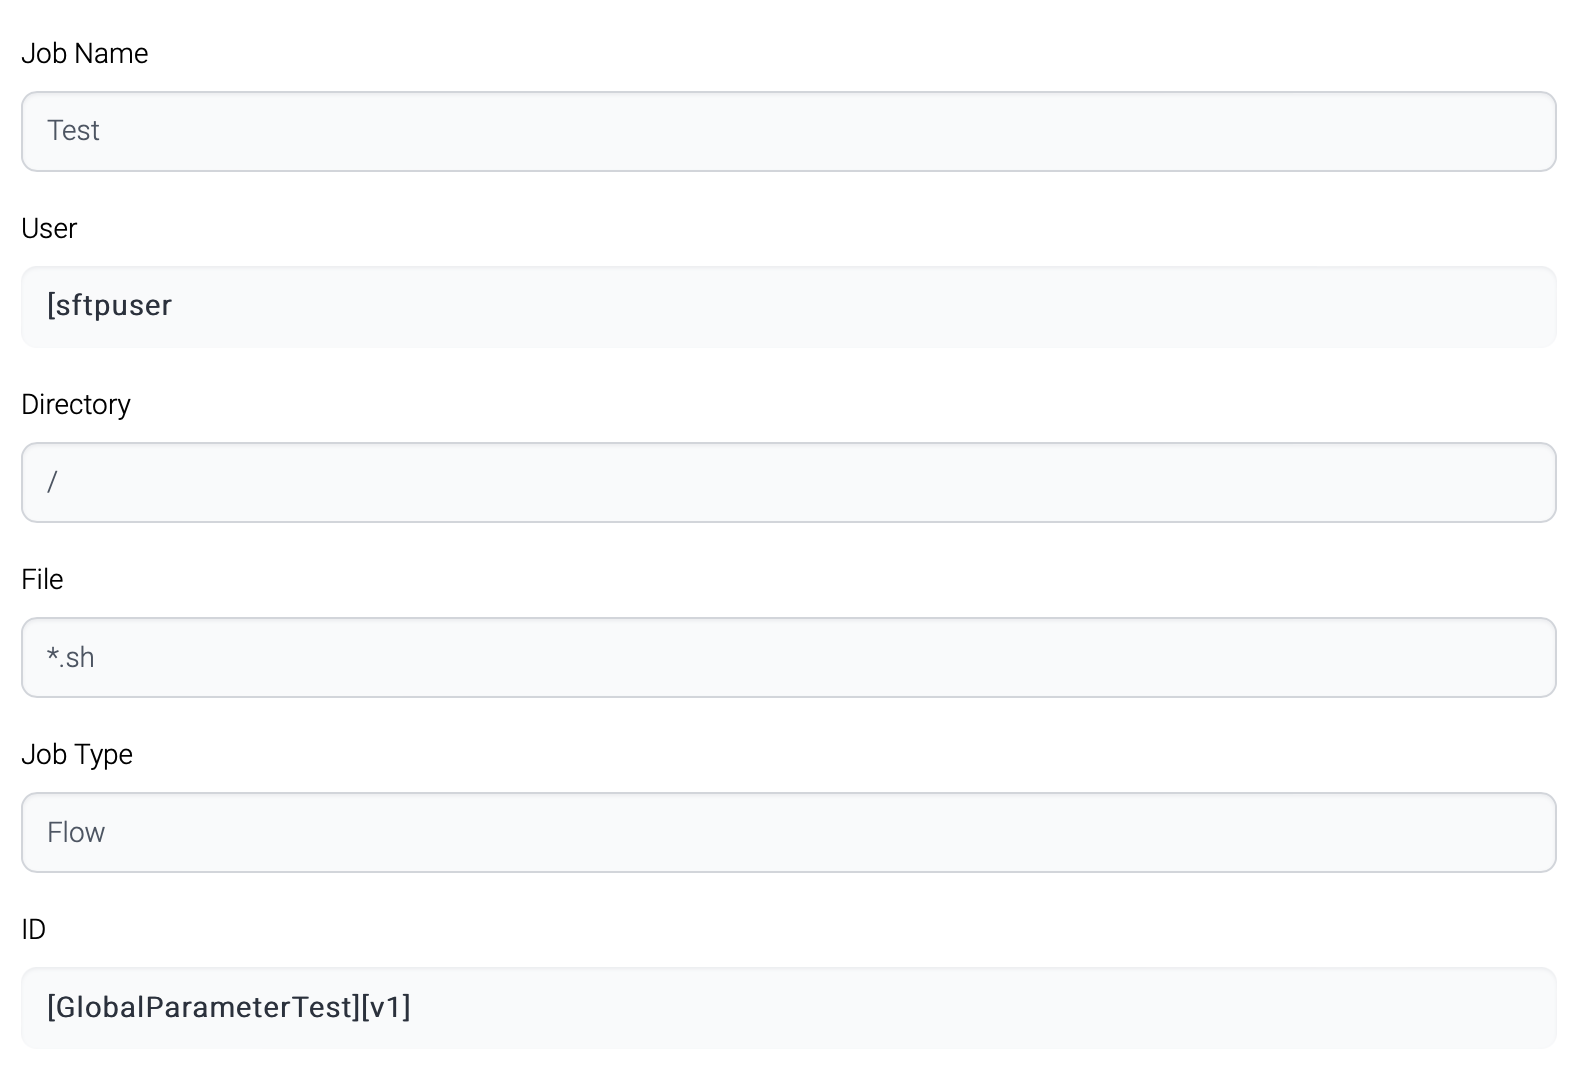Click the "Job Name" label

point(85,53)
